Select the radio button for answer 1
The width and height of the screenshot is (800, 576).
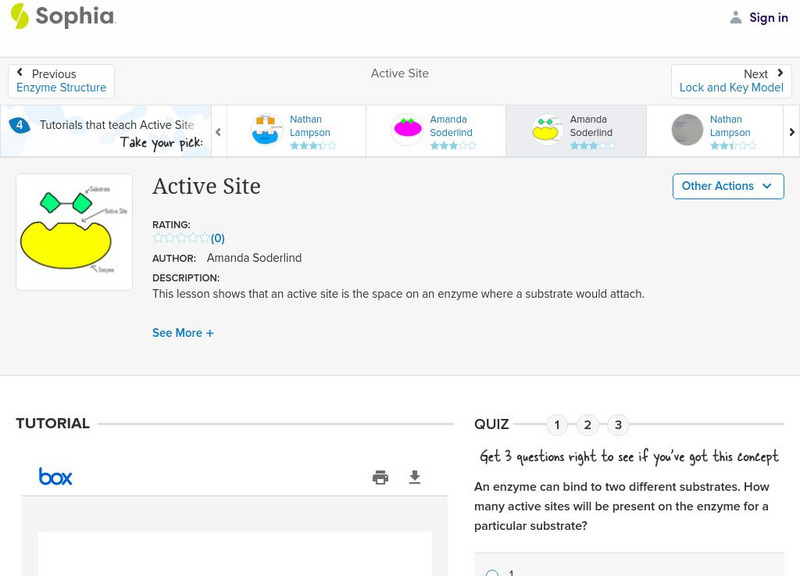click(x=492, y=573)
